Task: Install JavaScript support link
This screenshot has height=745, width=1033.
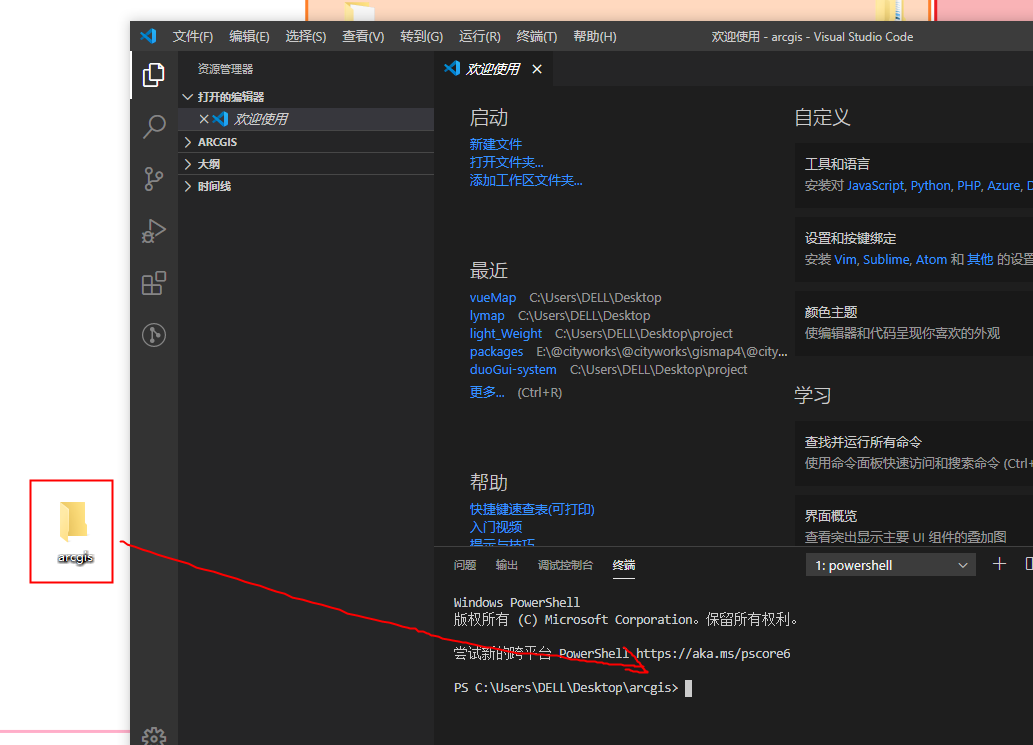Action: click(876, 186)
